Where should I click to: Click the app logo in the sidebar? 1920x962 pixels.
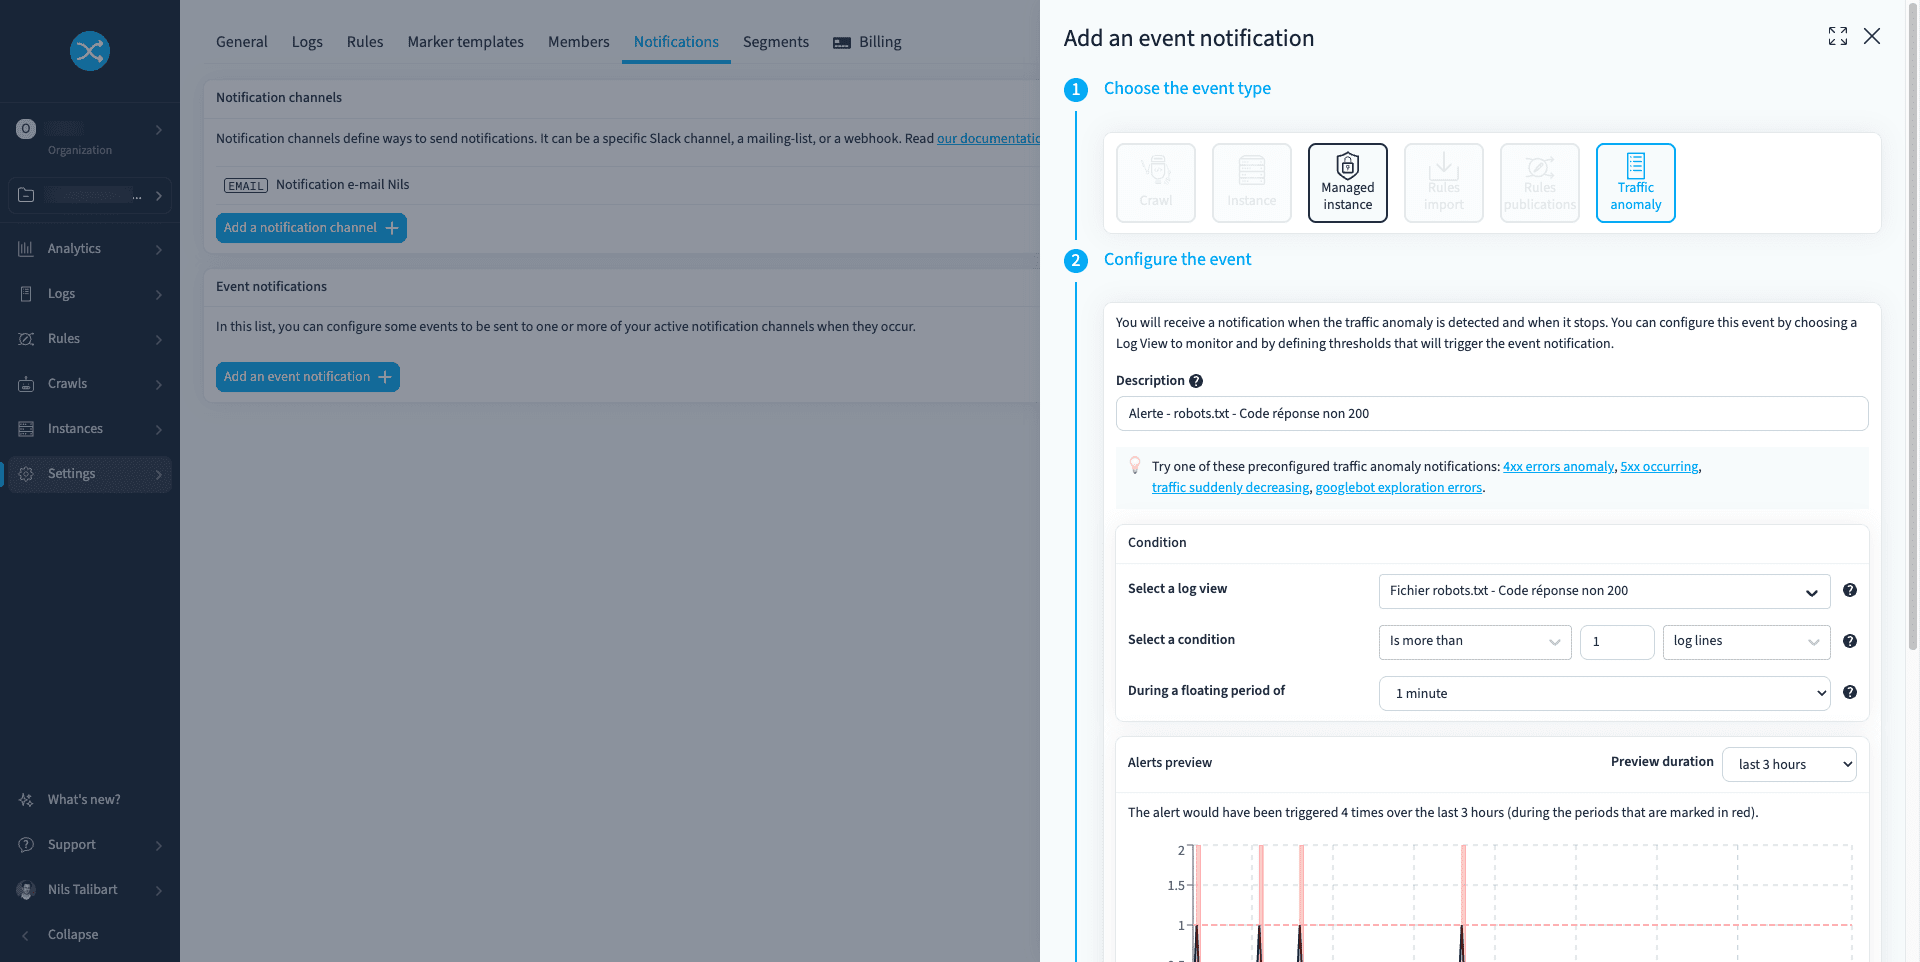90,51
